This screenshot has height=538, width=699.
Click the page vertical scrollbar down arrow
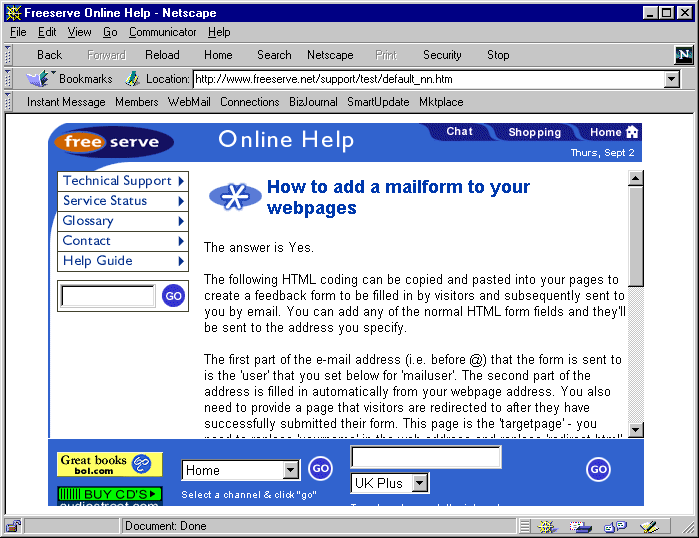[635, 430]
